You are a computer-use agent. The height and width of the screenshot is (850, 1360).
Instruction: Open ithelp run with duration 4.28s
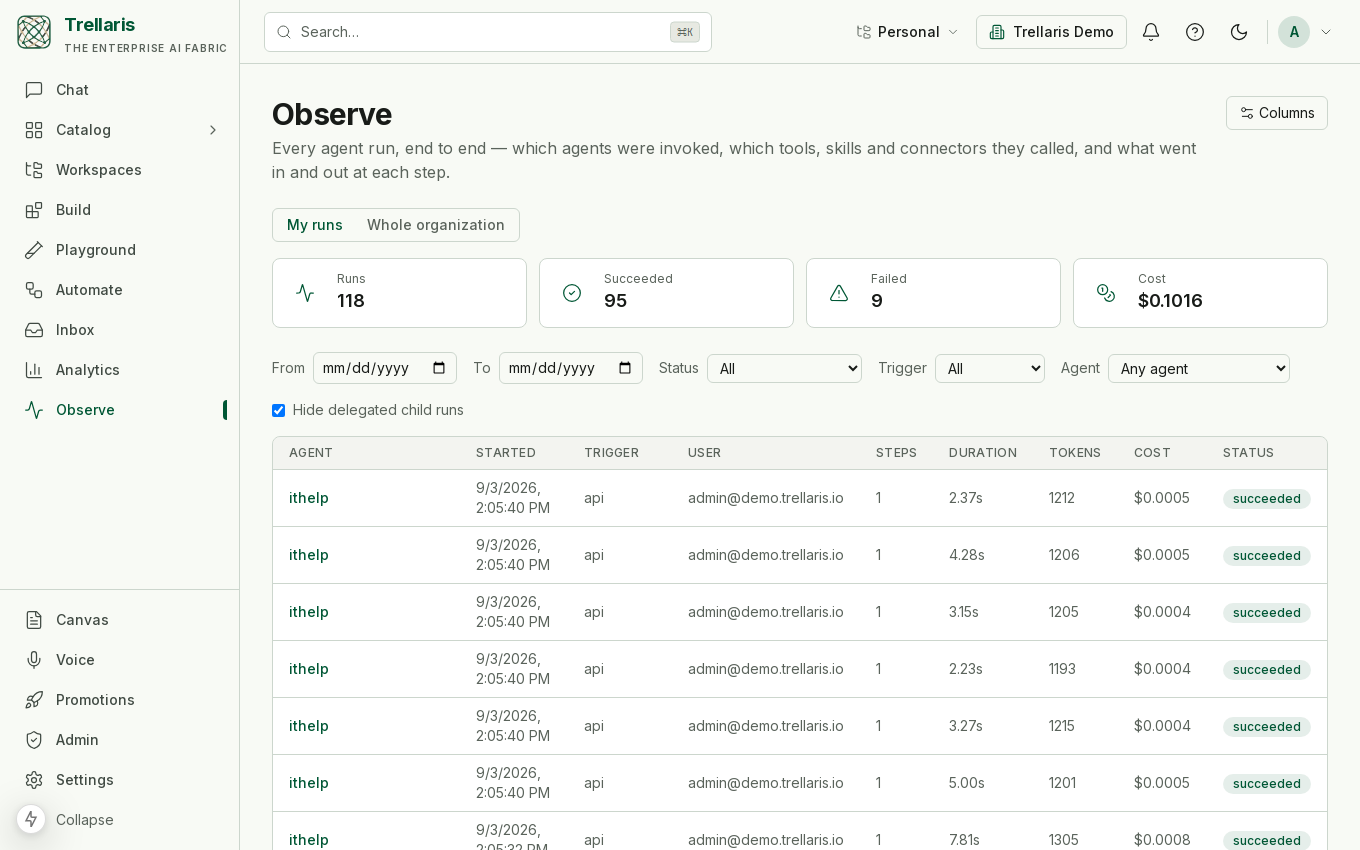[309, 555]
